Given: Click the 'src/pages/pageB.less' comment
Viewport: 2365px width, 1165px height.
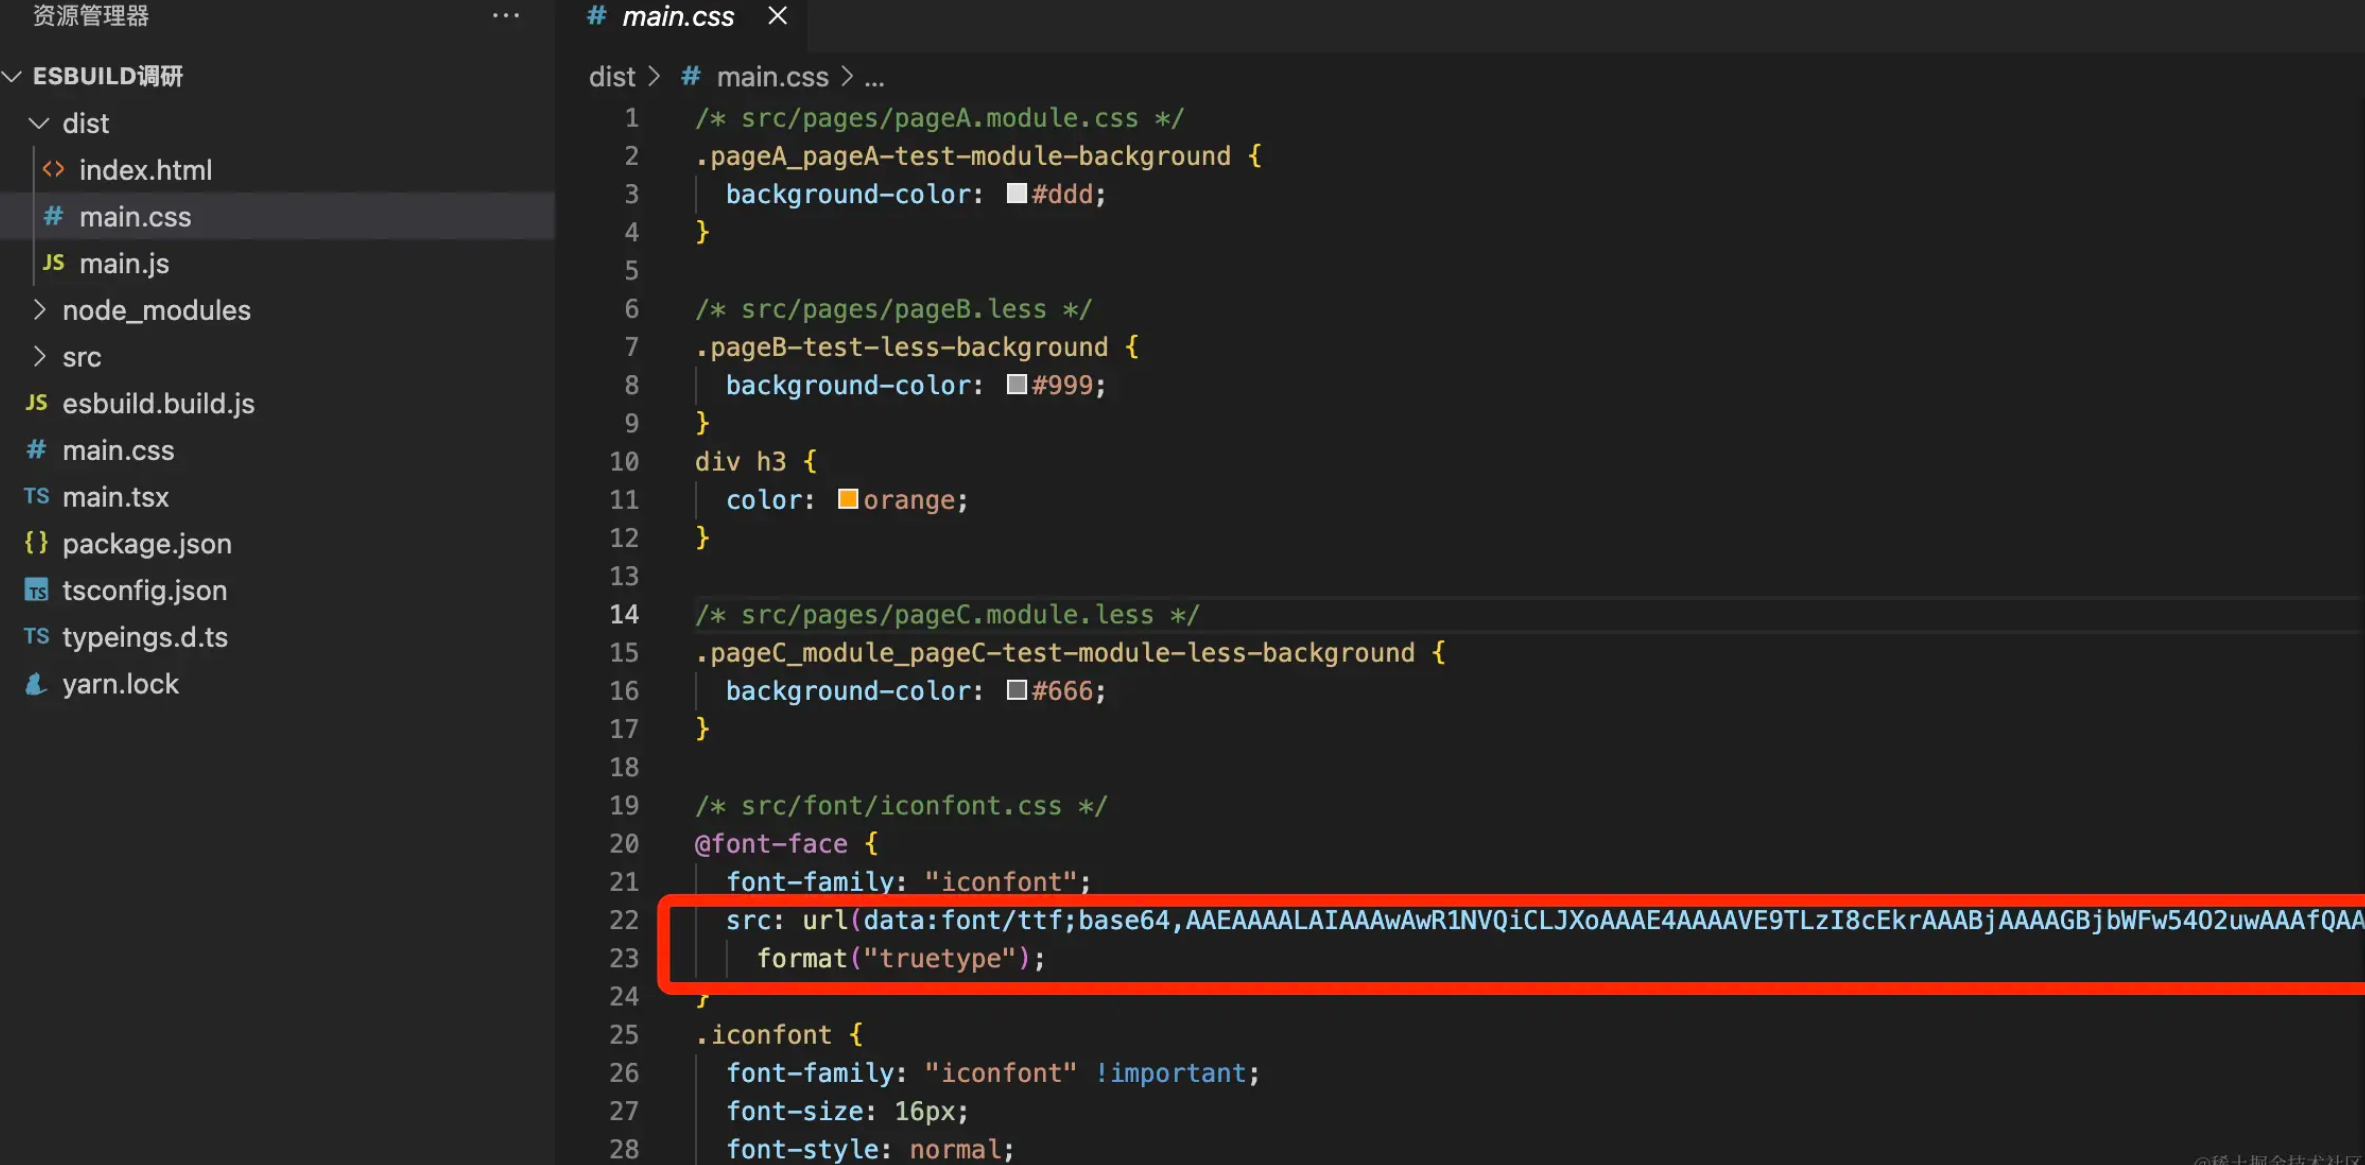Looking at the screenshot, I should (894, 309).
